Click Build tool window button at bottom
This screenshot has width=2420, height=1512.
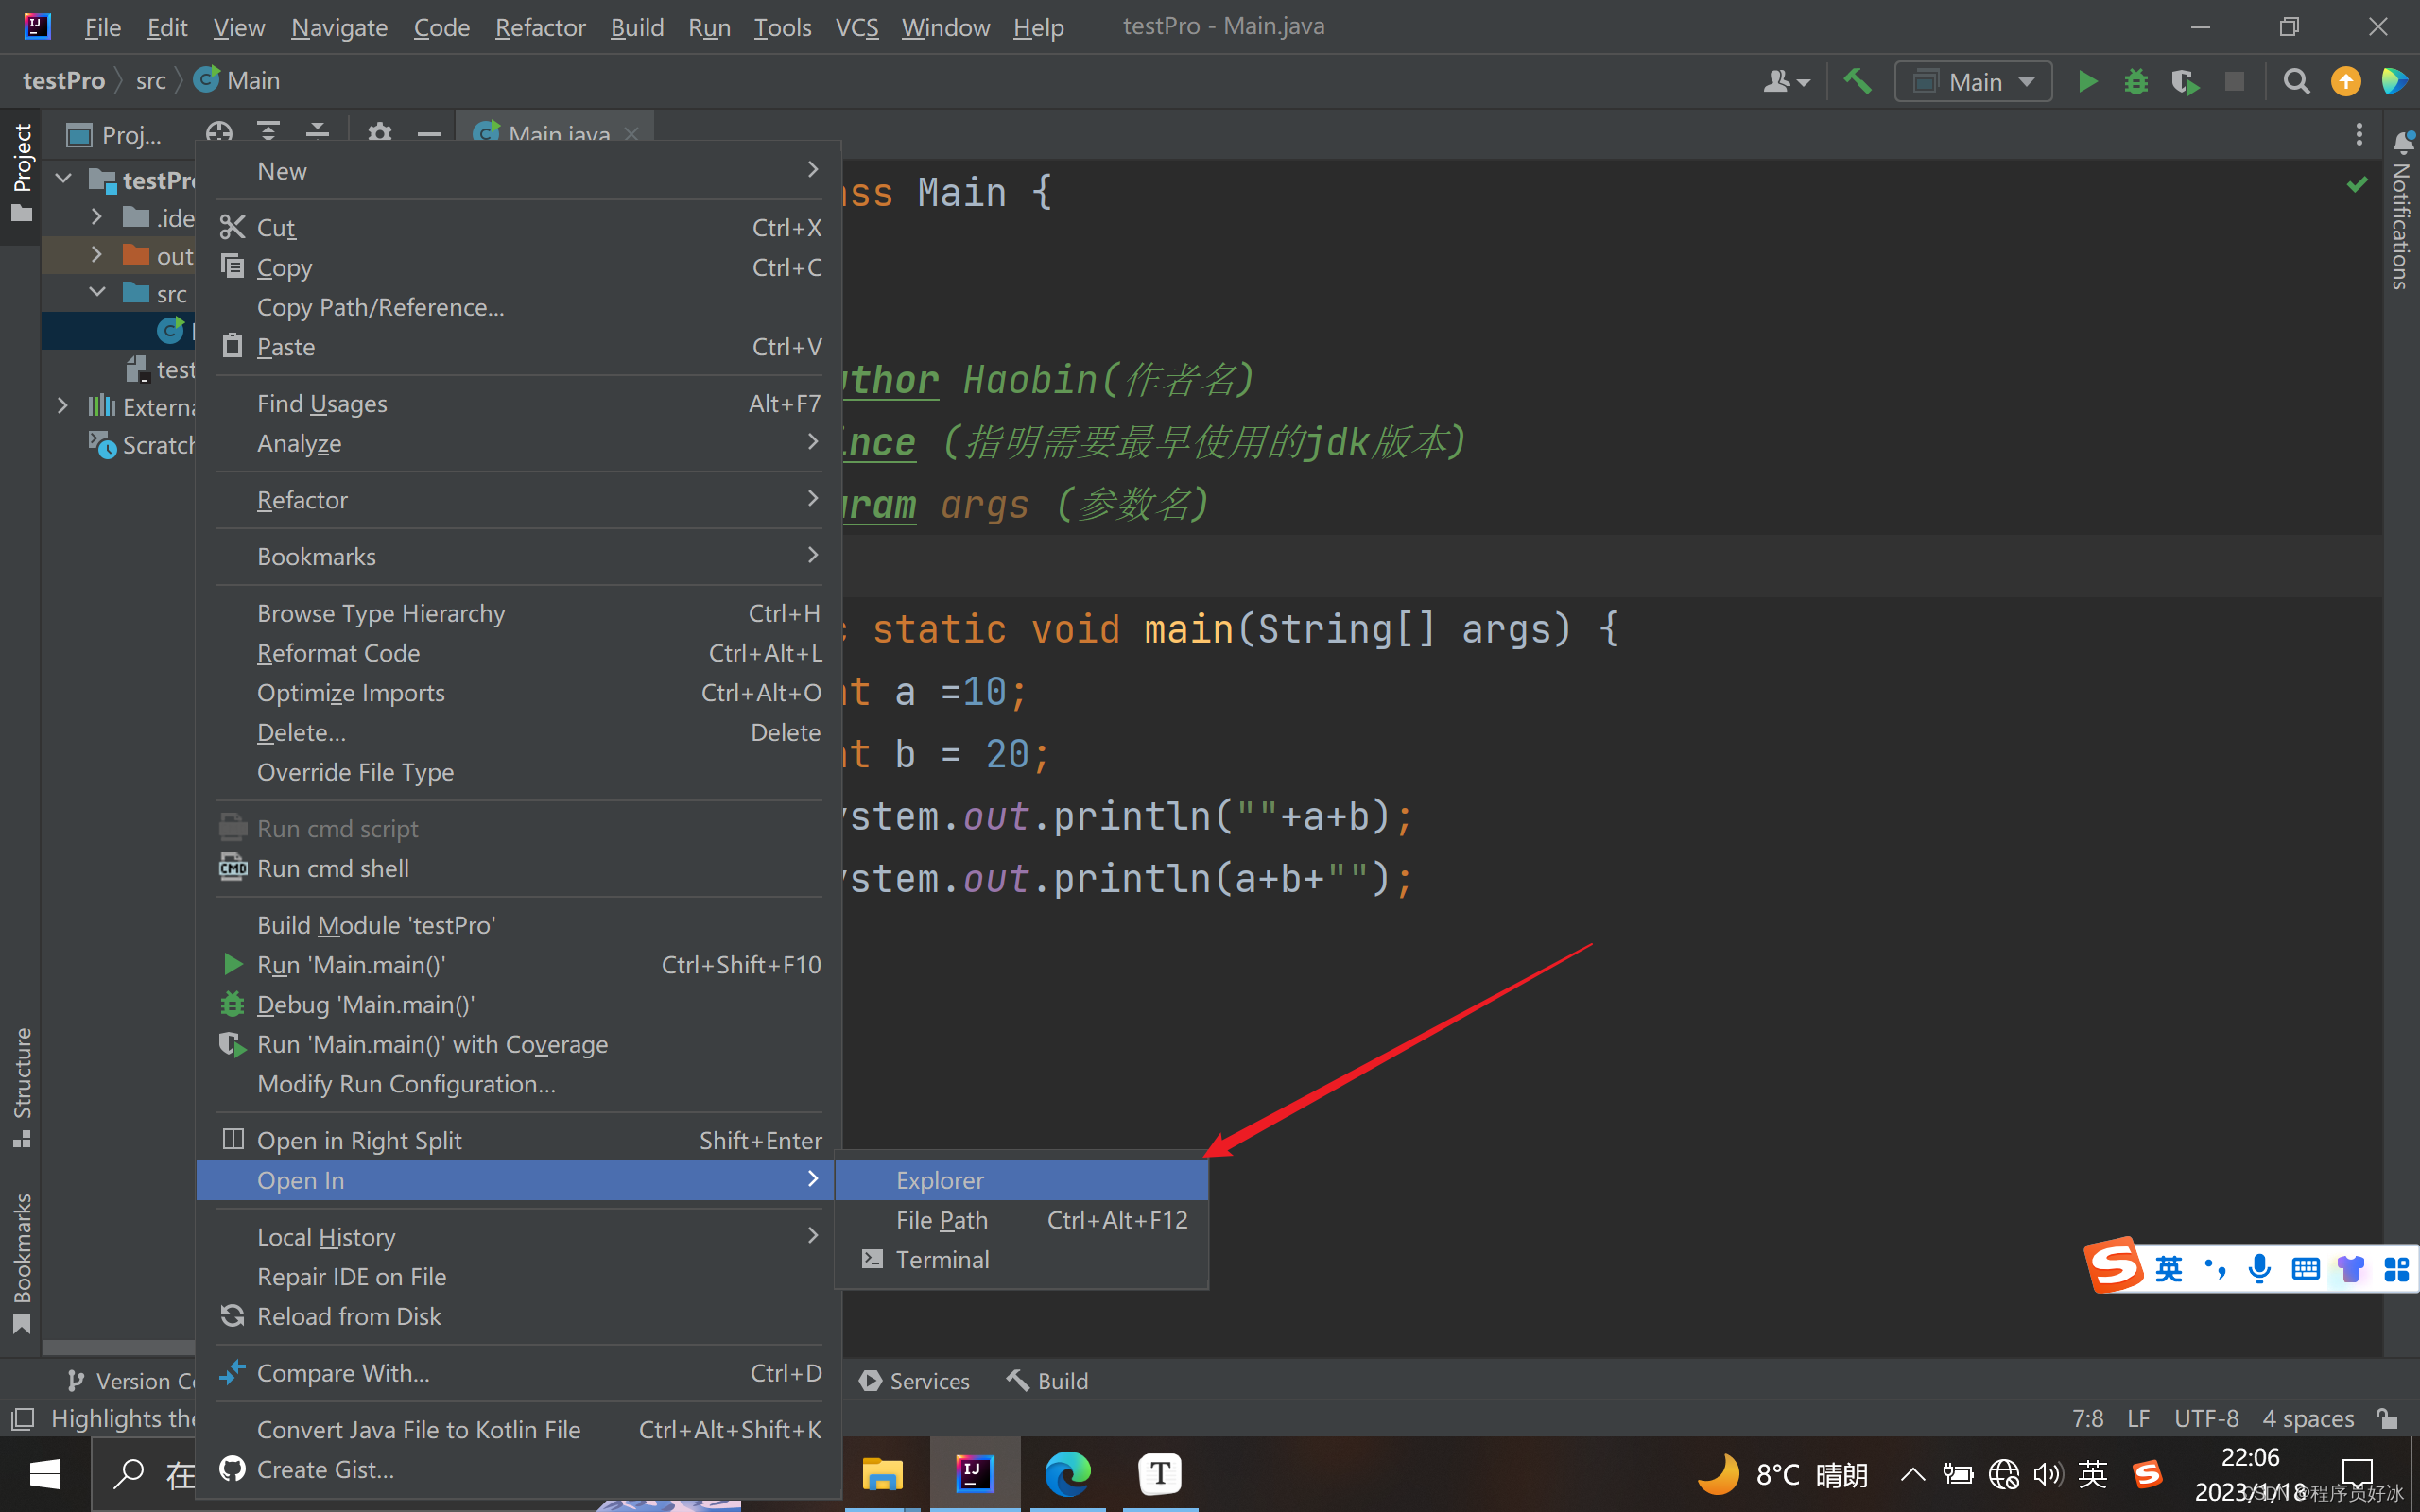click(1047, 1380)
